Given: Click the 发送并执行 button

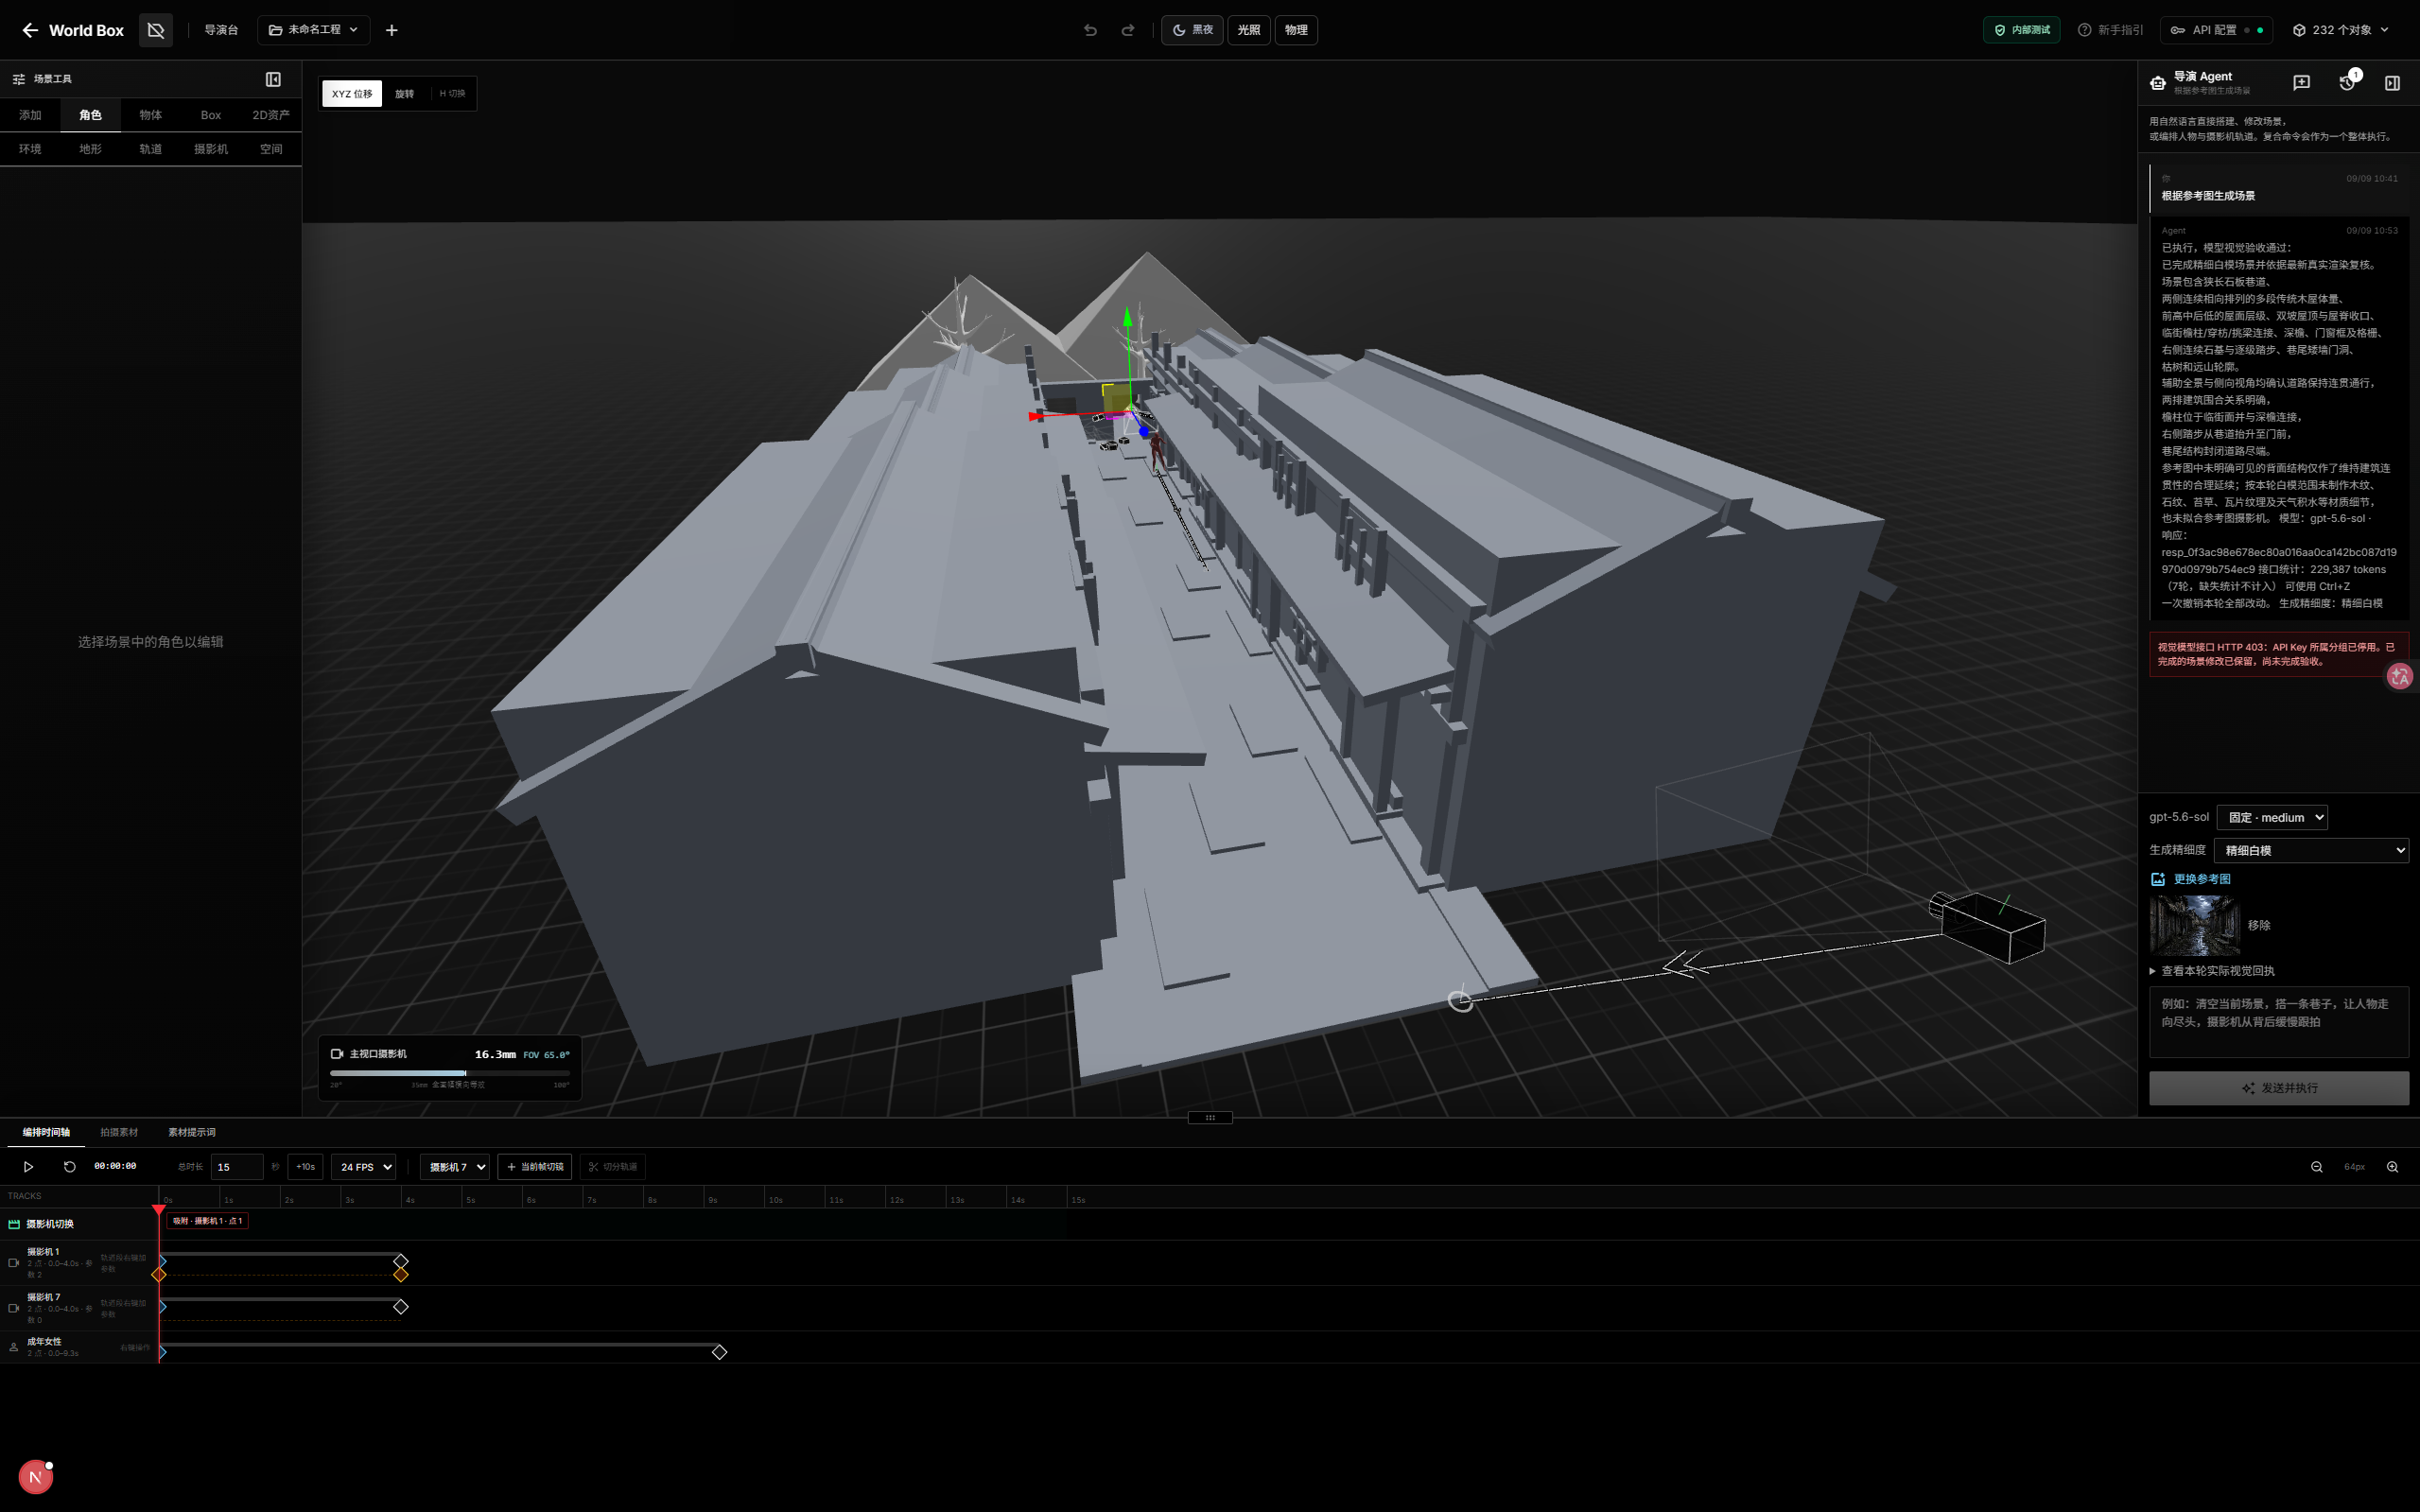Looking at the screenshot, I should tap(2279, 1088).
